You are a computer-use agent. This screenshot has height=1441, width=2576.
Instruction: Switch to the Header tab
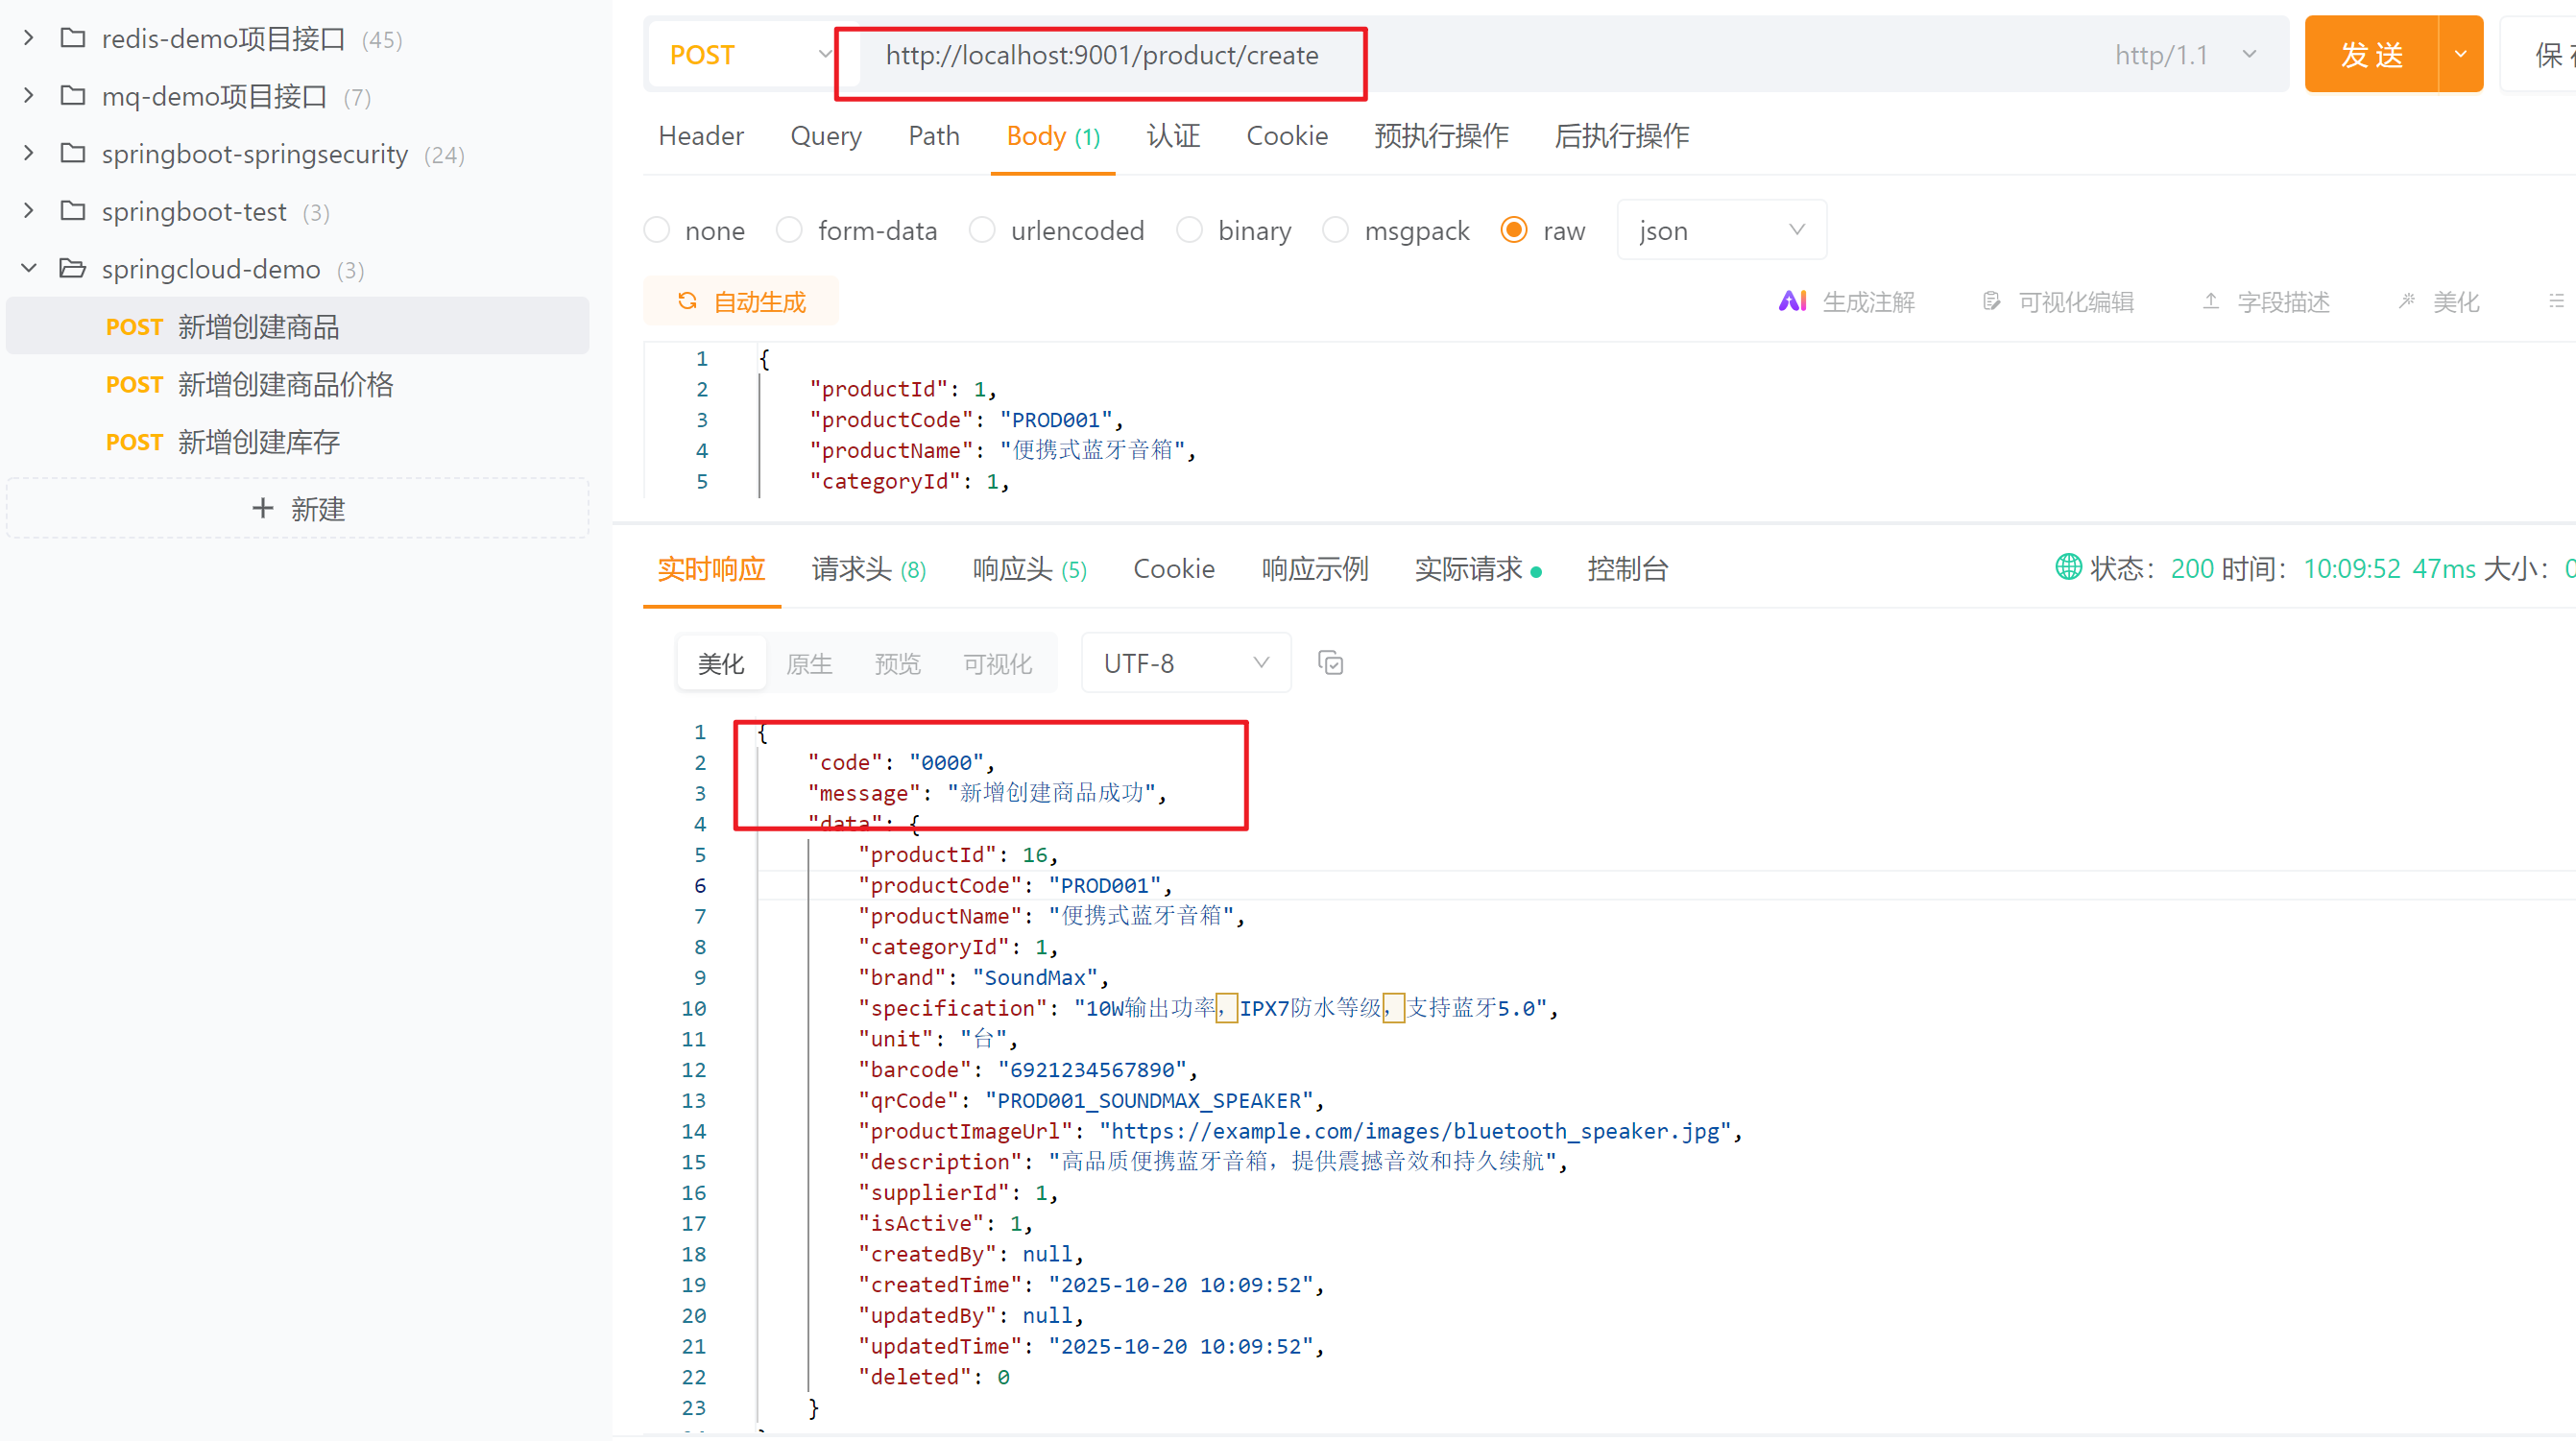(x=700, y=136)
